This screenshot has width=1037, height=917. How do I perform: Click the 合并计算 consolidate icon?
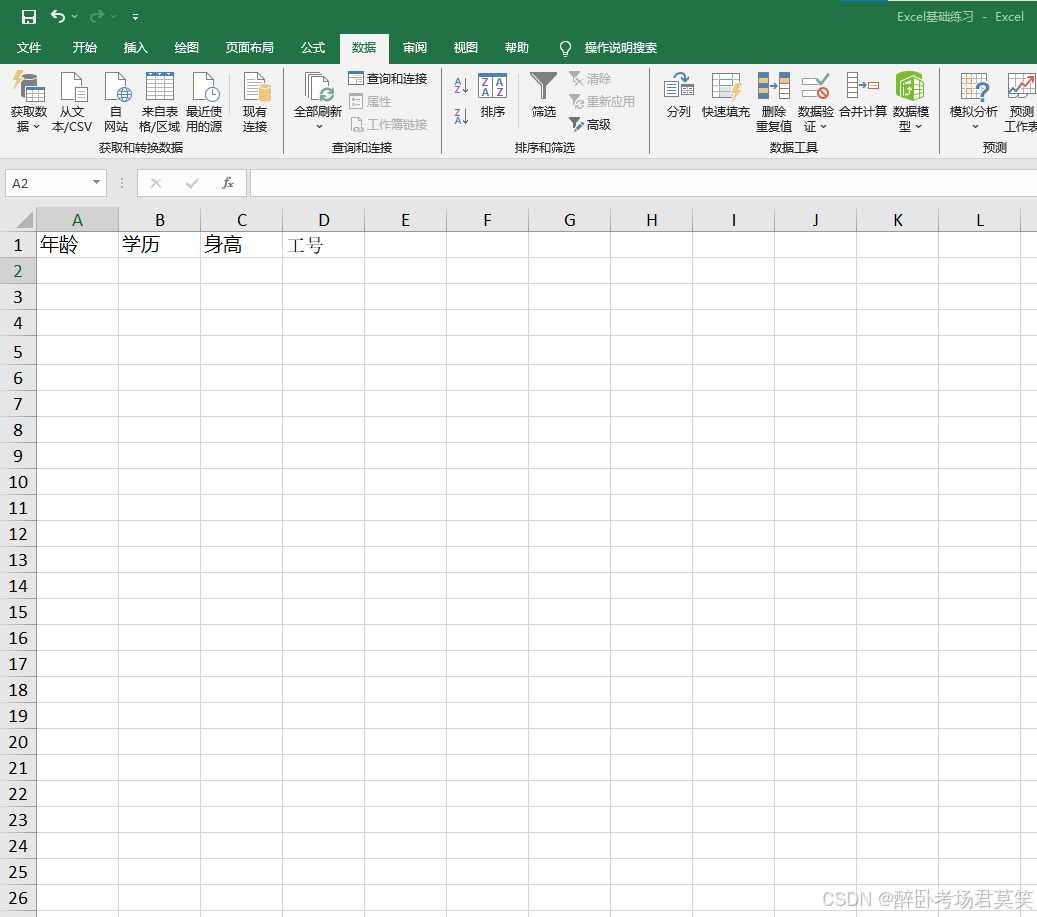coord(863,96)
